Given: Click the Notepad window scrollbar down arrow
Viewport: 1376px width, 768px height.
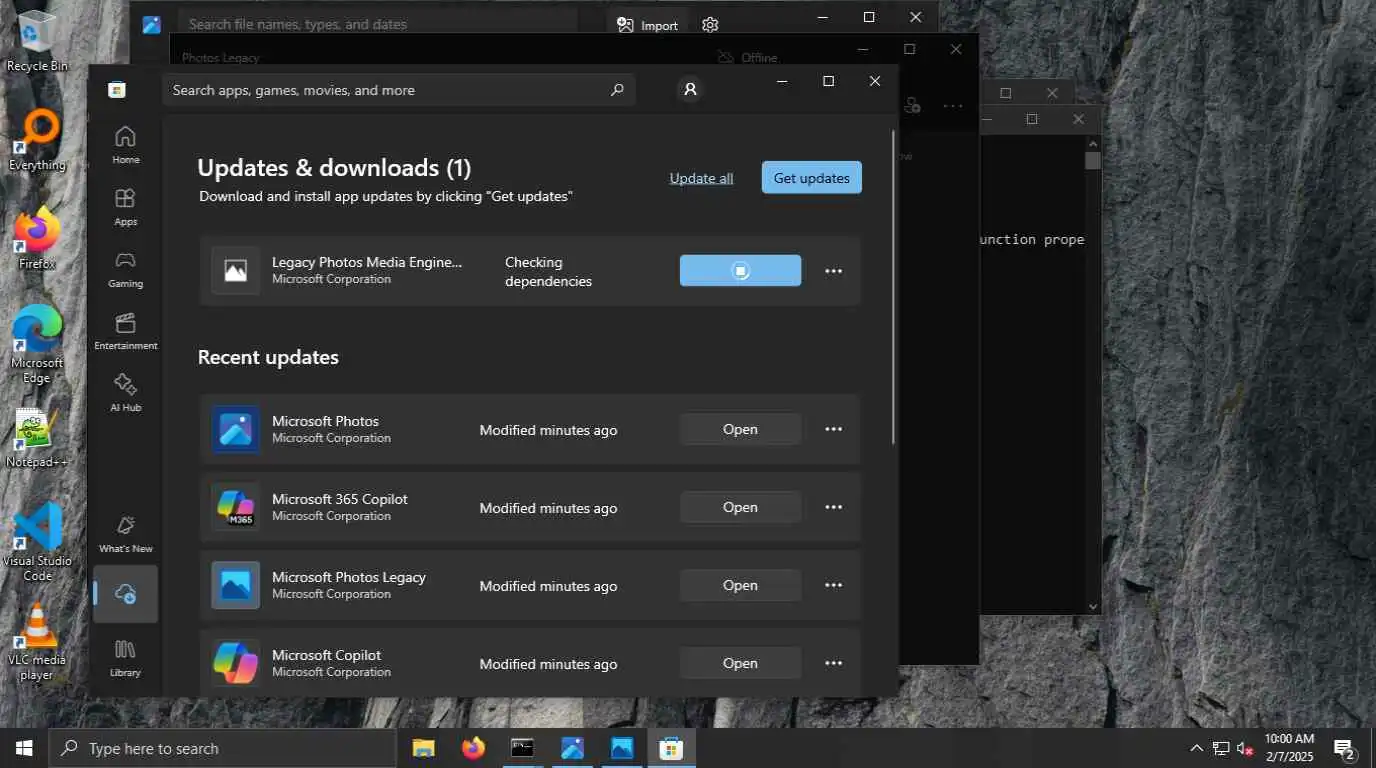Looking at the screenshot, I should coord(1092,606).
